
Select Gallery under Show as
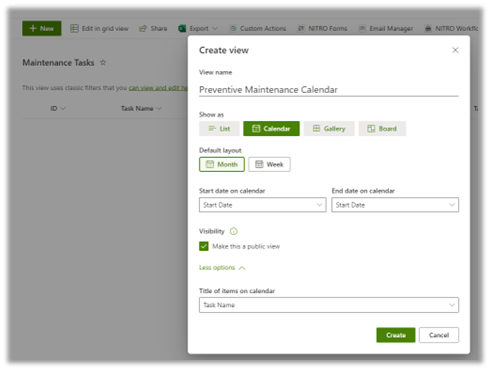329,129
